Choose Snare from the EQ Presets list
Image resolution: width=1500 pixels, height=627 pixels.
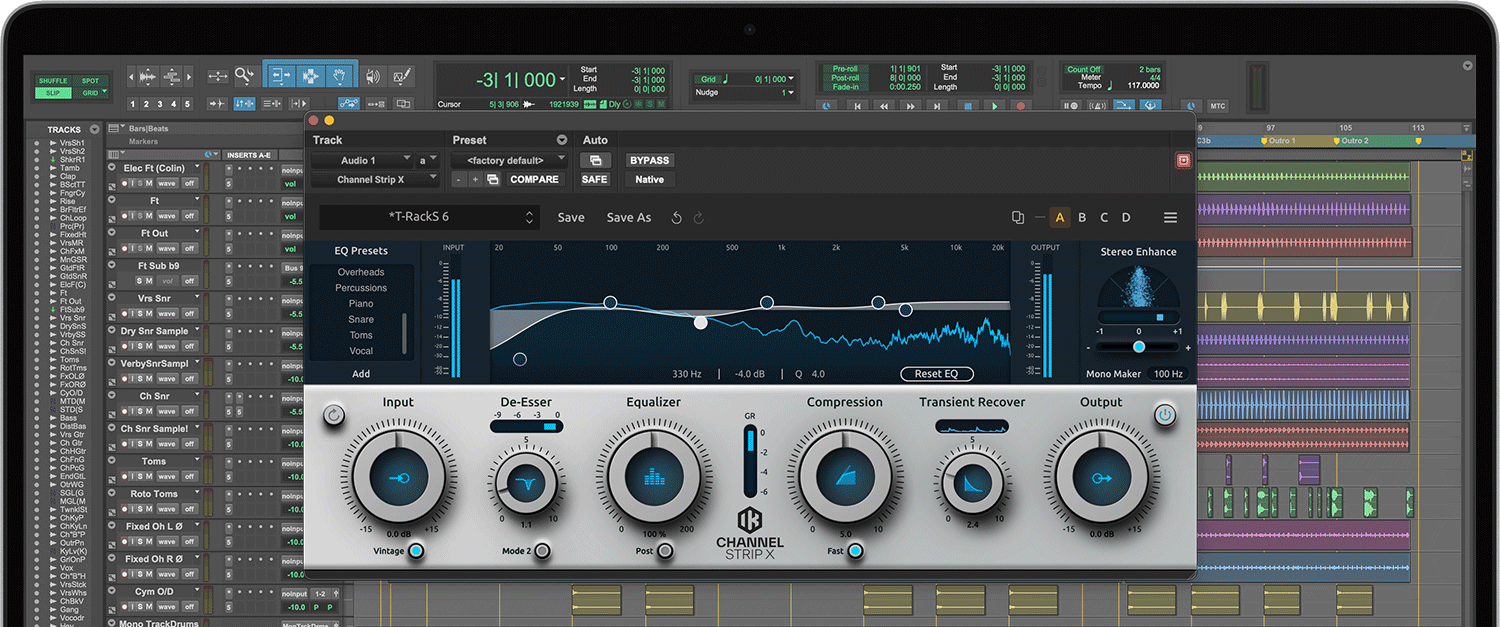pyautogui.click(x=361, y=320)
